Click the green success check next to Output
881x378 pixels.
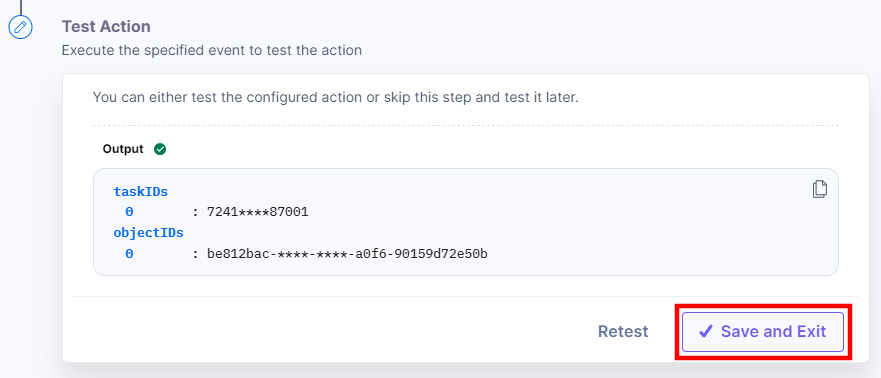coord(160,149)
